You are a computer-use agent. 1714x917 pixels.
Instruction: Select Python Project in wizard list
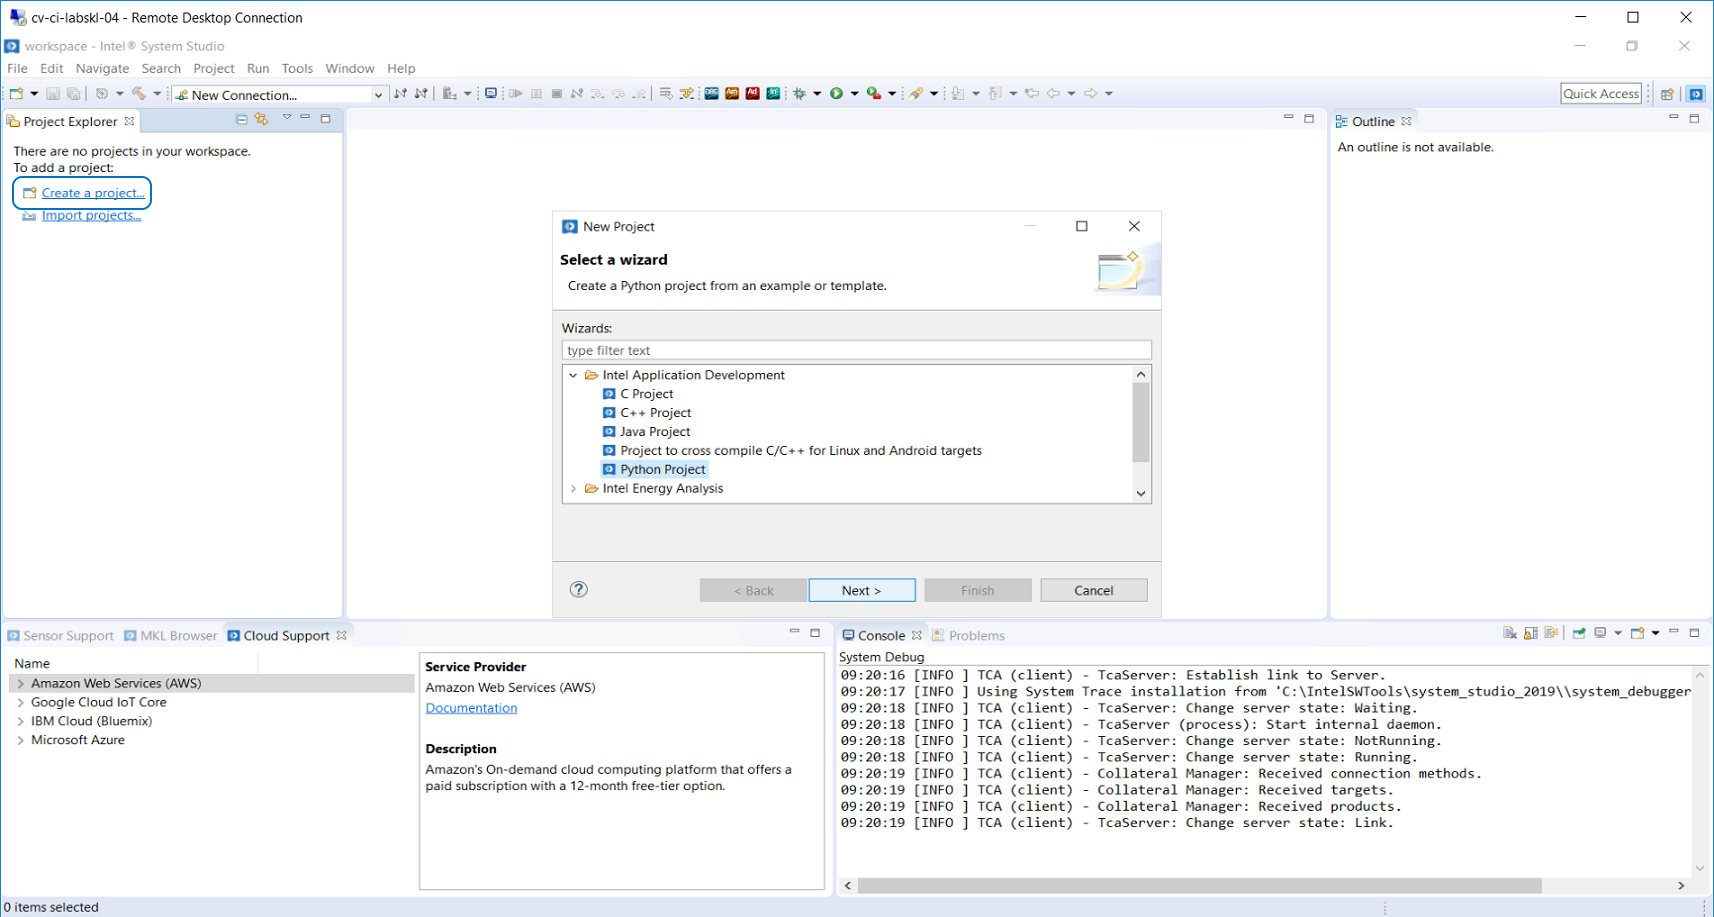click(x=654, y=470)
